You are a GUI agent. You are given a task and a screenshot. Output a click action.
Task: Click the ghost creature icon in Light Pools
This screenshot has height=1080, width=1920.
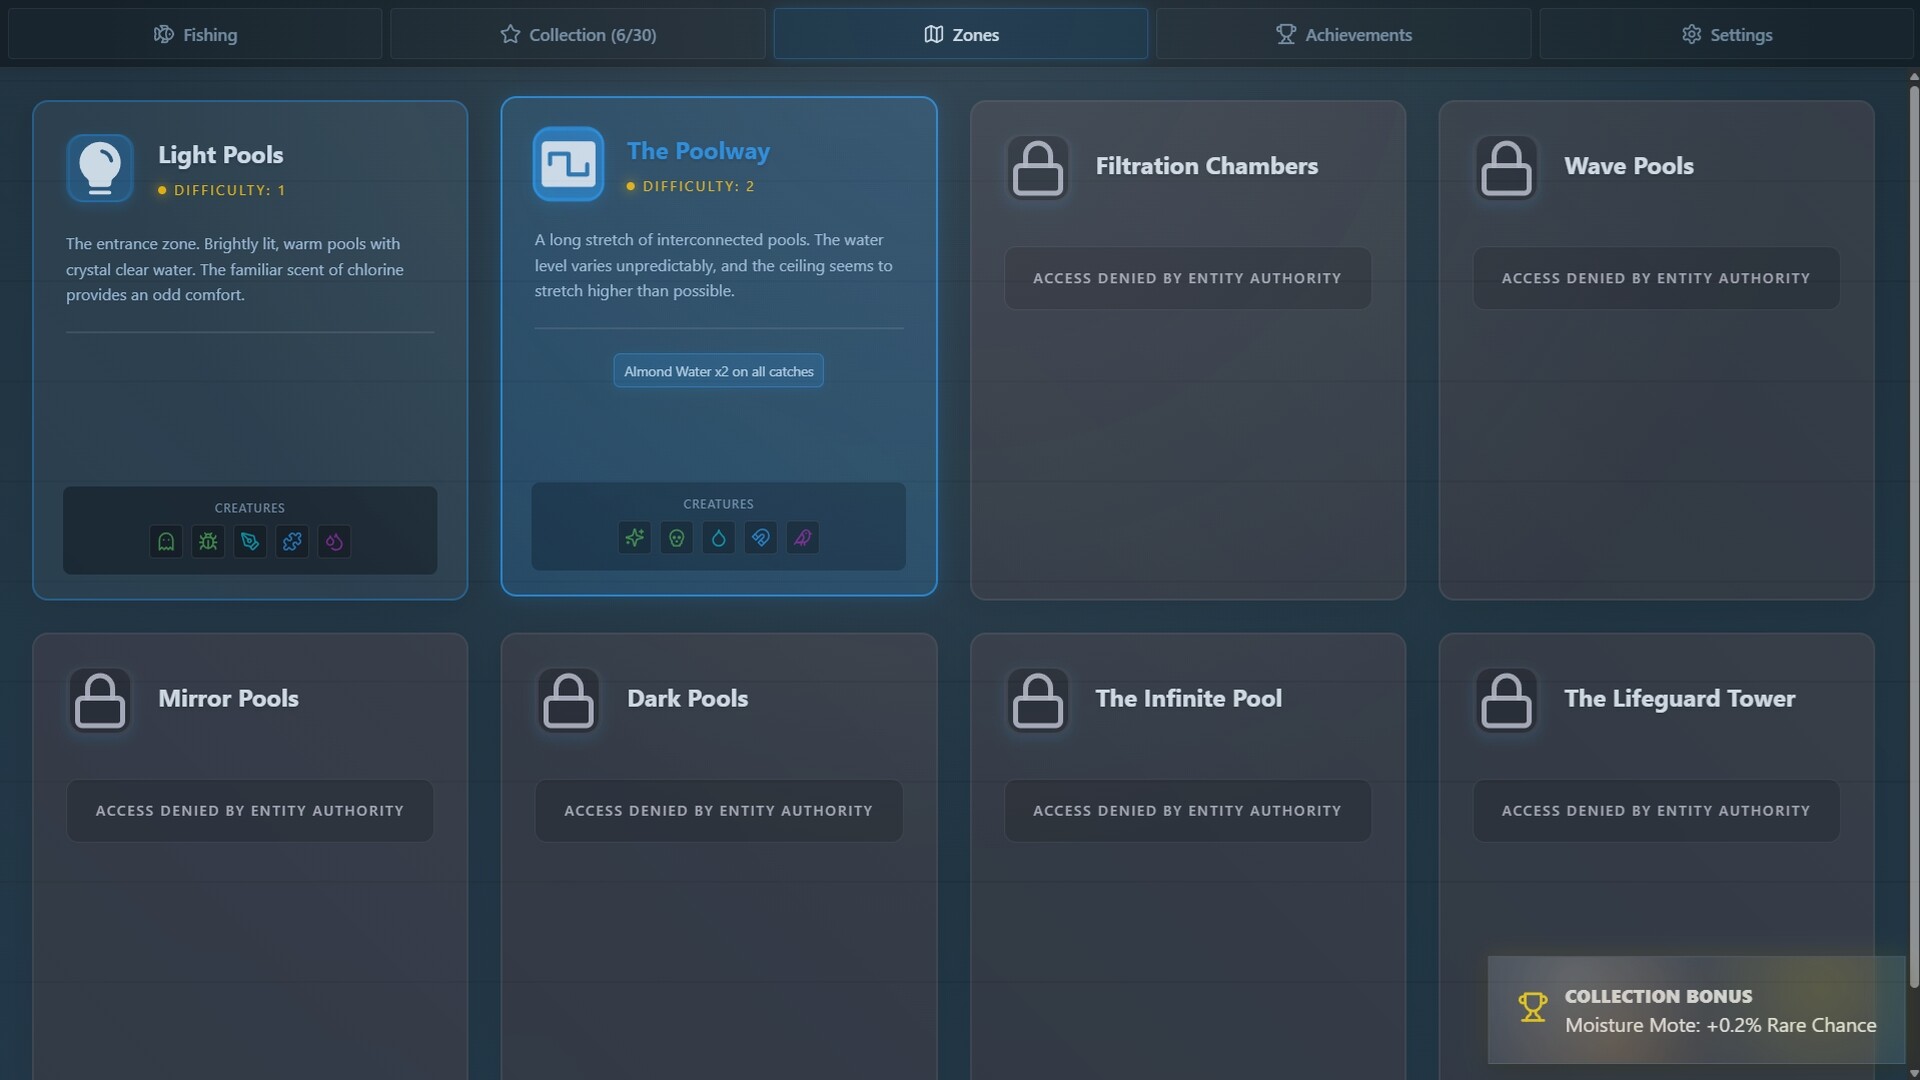click(x=166, y=541)
